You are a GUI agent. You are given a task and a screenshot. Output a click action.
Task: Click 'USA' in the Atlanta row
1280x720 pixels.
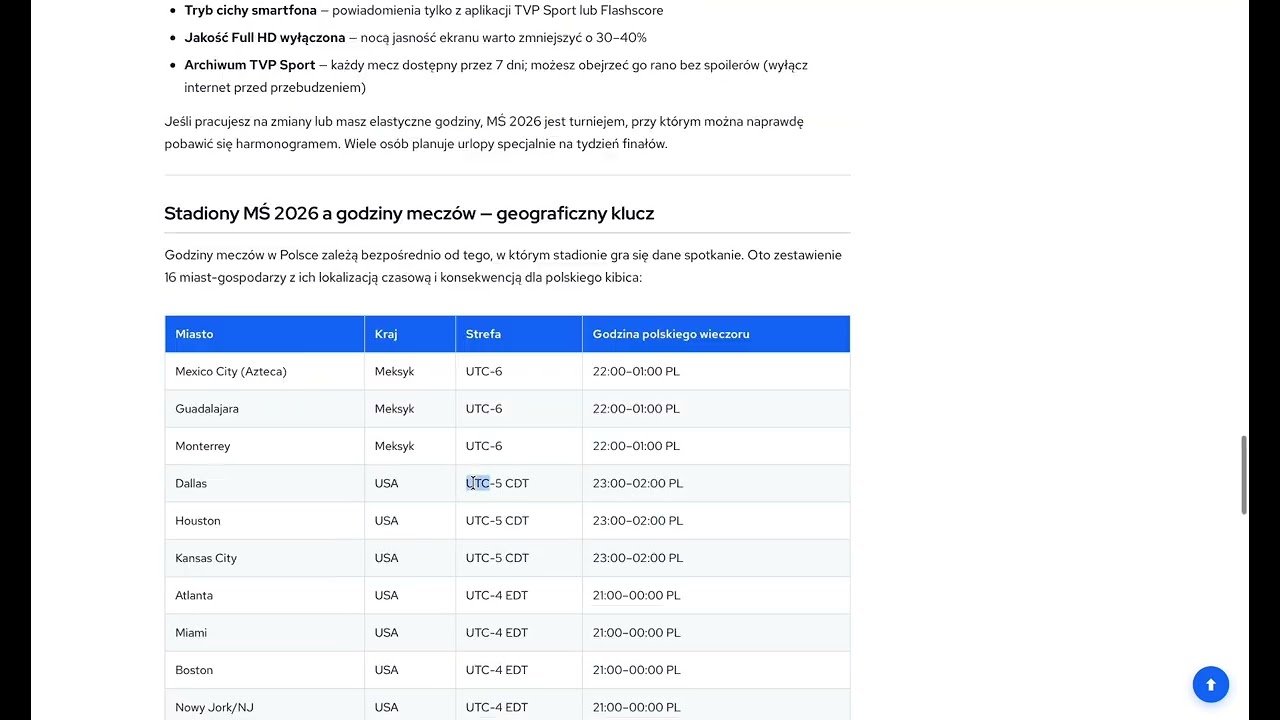coord(387,595)
